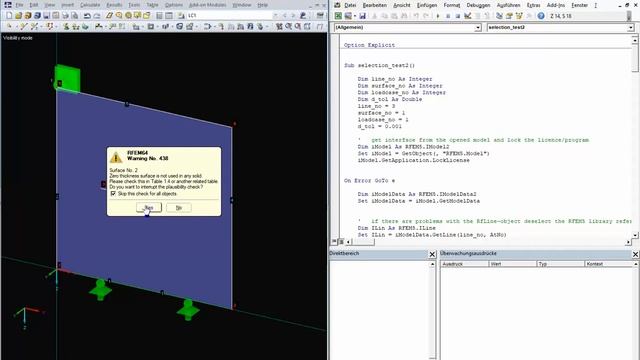
Task: Click the Open file icon in RFEM toolbar
Action: [x=18, y=16]
